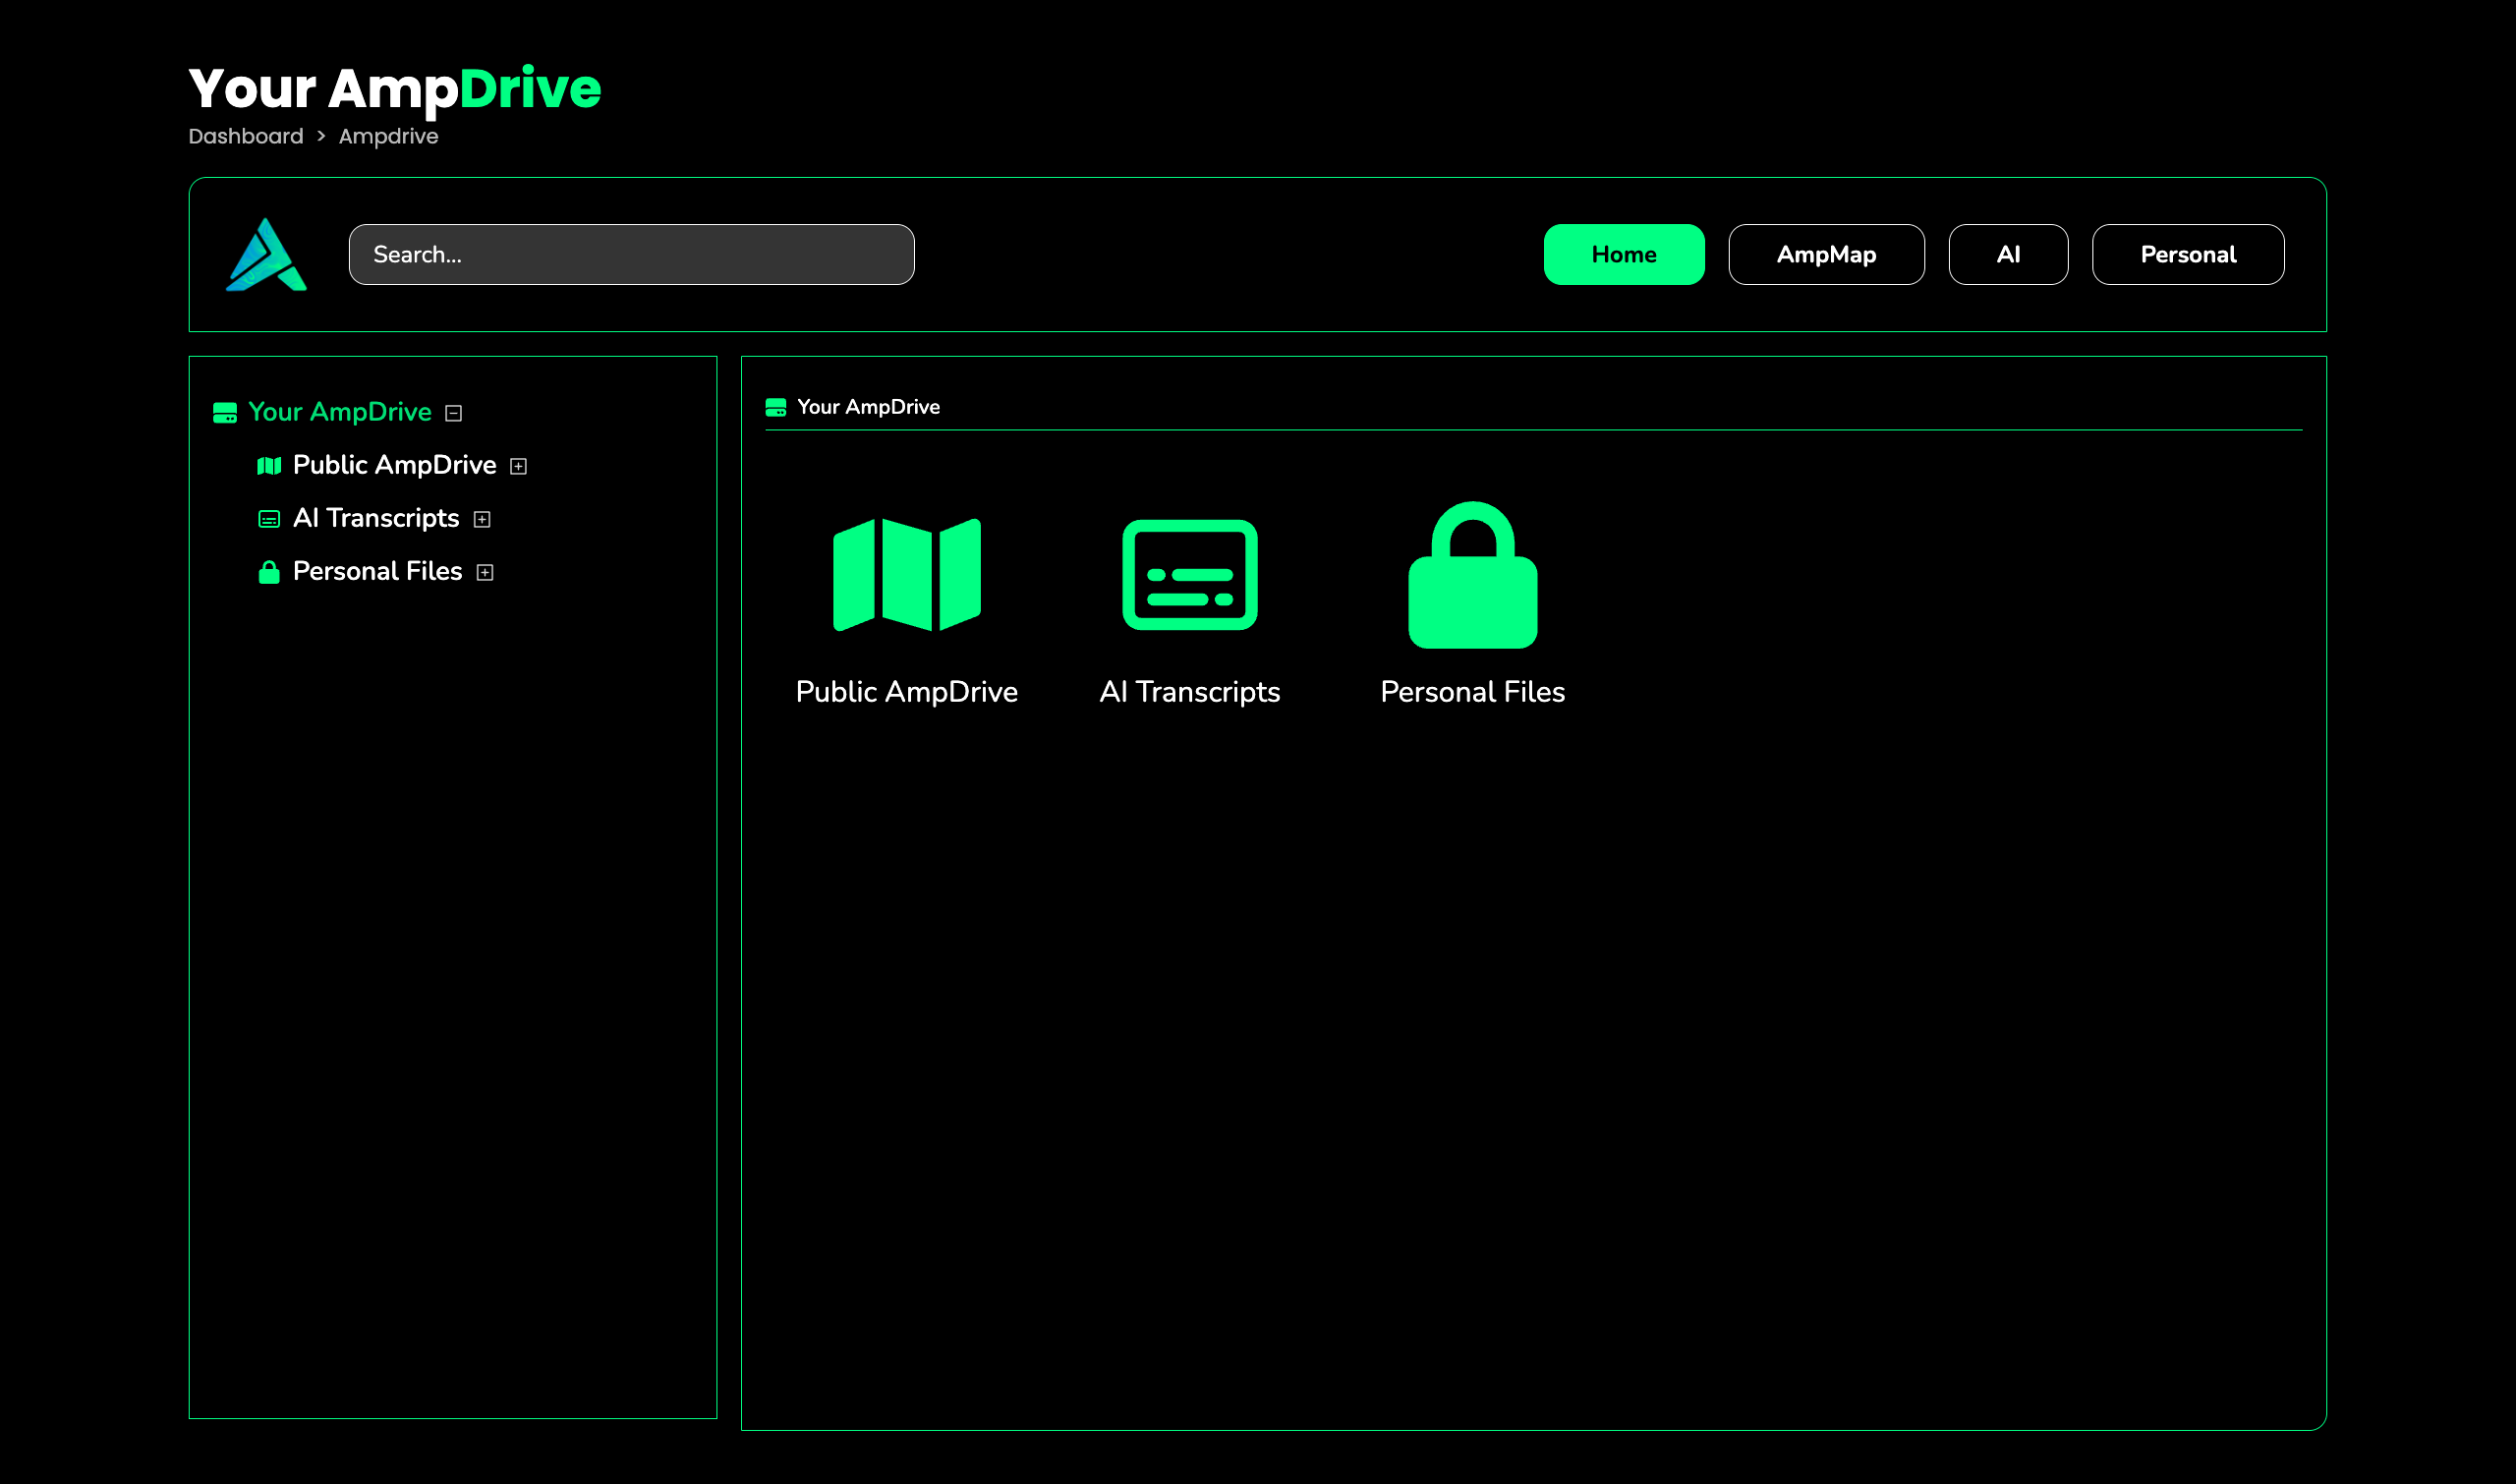2516x1484 pixels.
Task: Switch to the AmpMap tab
Action: 1826,255
